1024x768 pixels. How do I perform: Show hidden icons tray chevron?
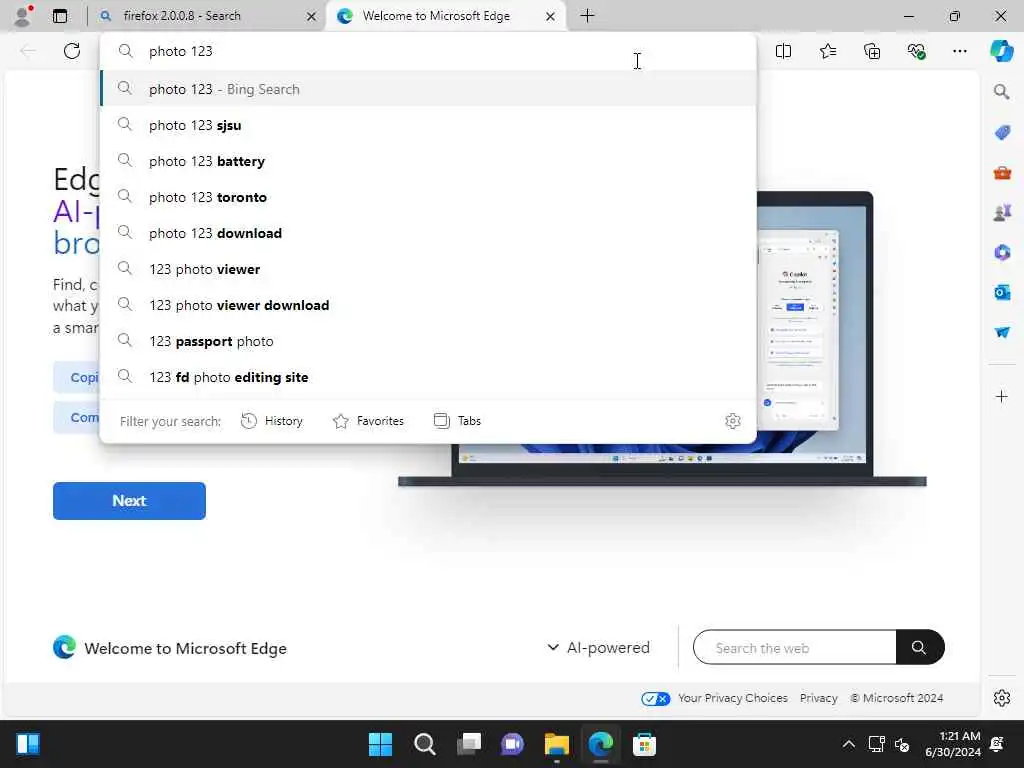(x=848, y=744)
